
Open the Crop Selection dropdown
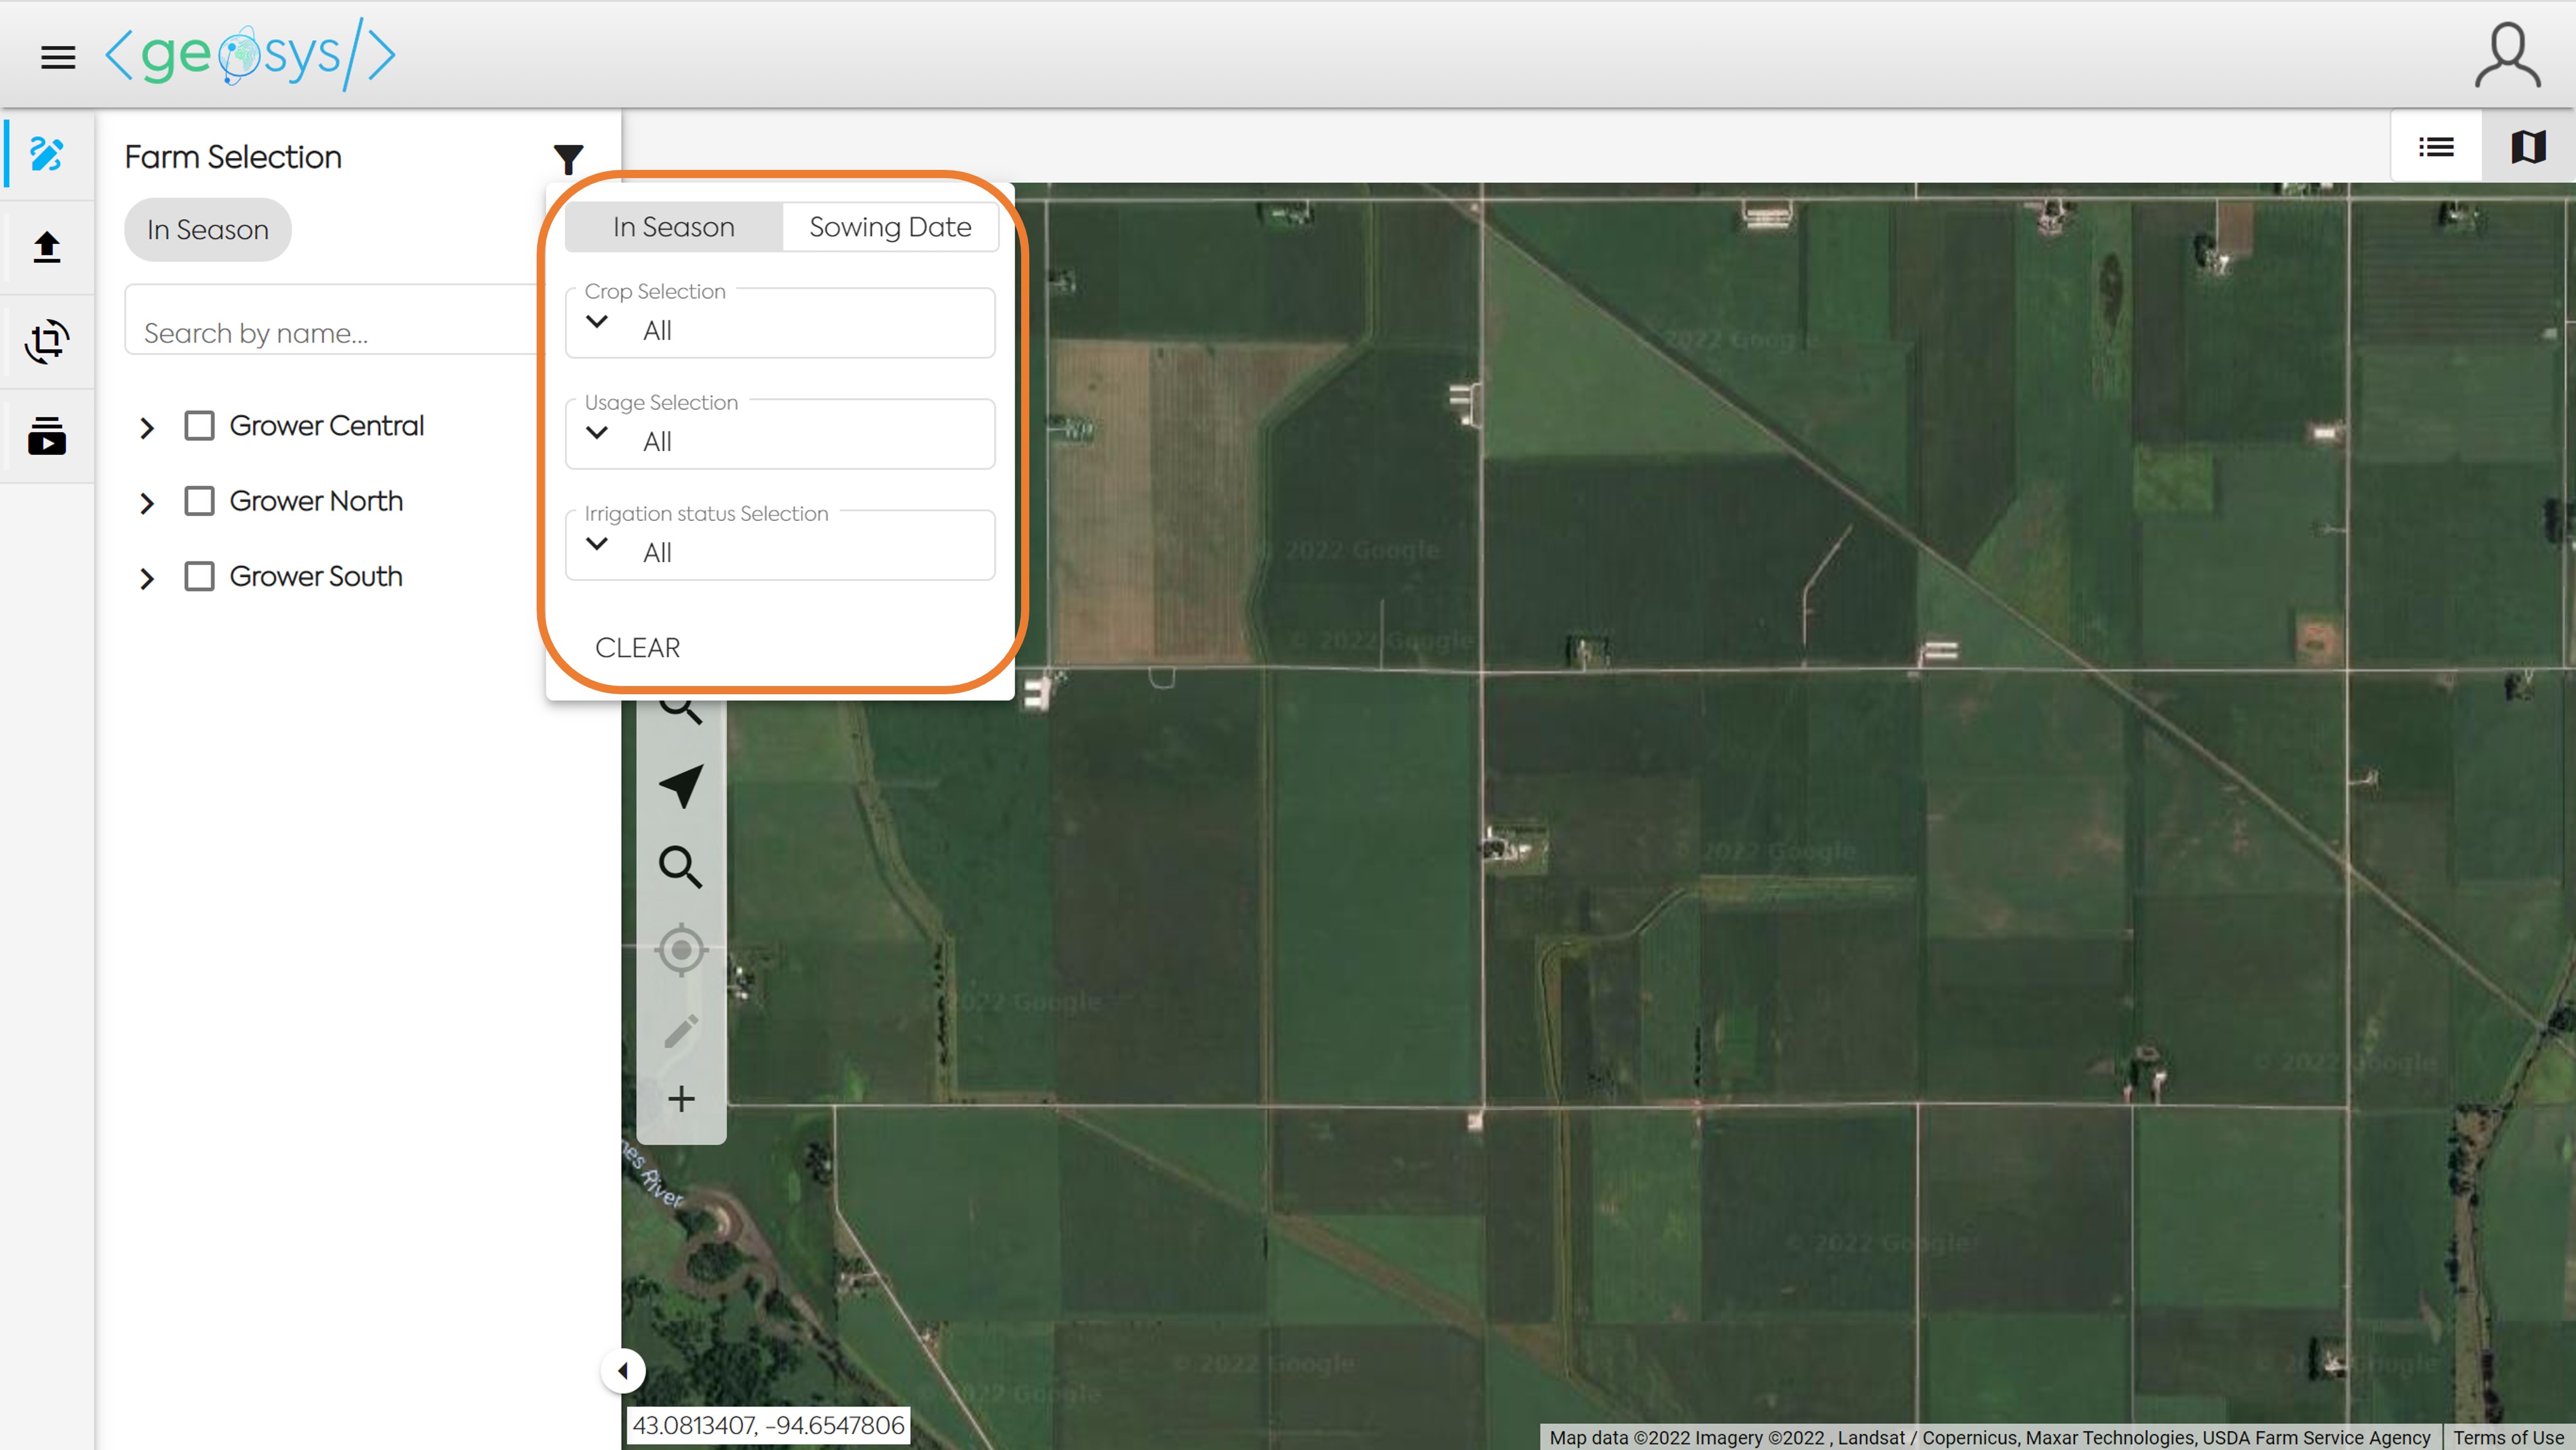pos(780,329)
